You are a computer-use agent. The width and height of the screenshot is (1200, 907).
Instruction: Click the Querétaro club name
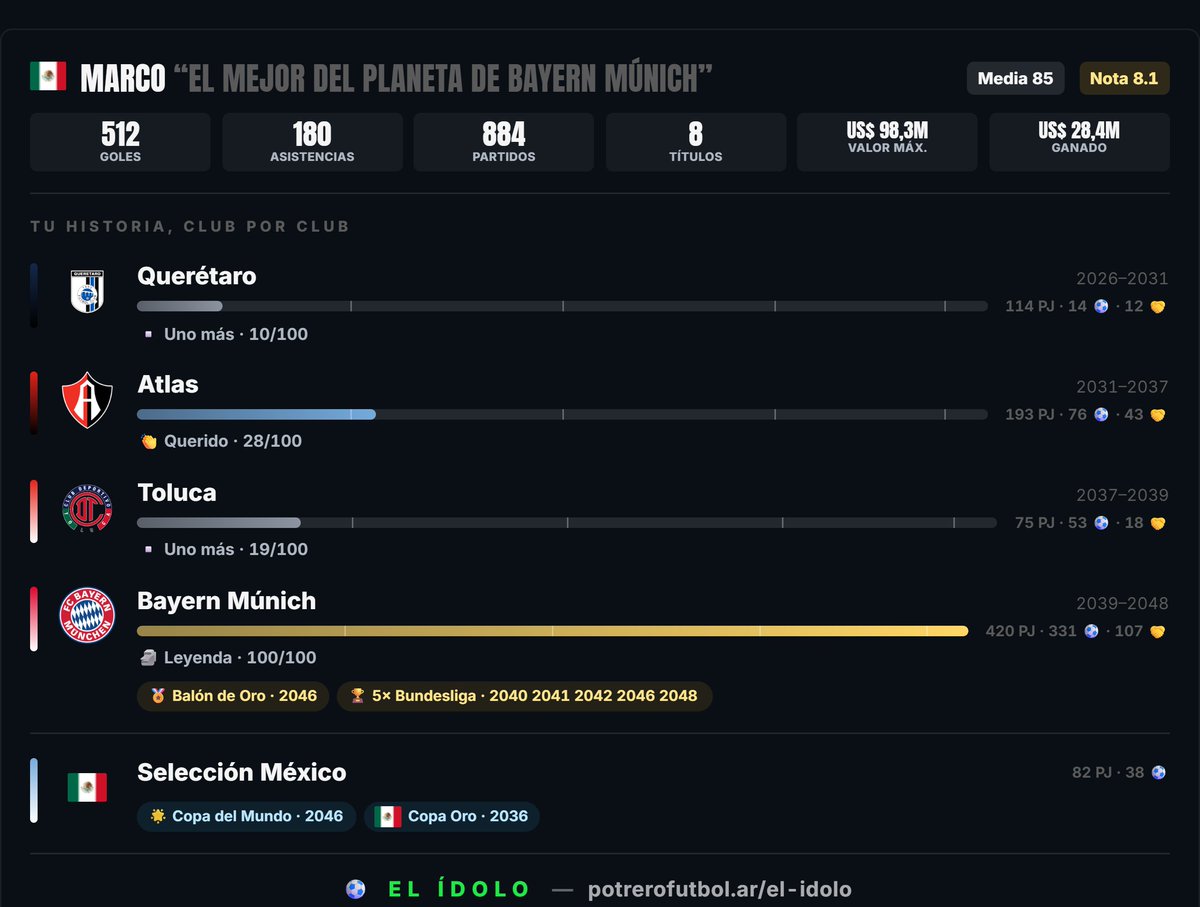pyautogui.click(x=196, y=276)
